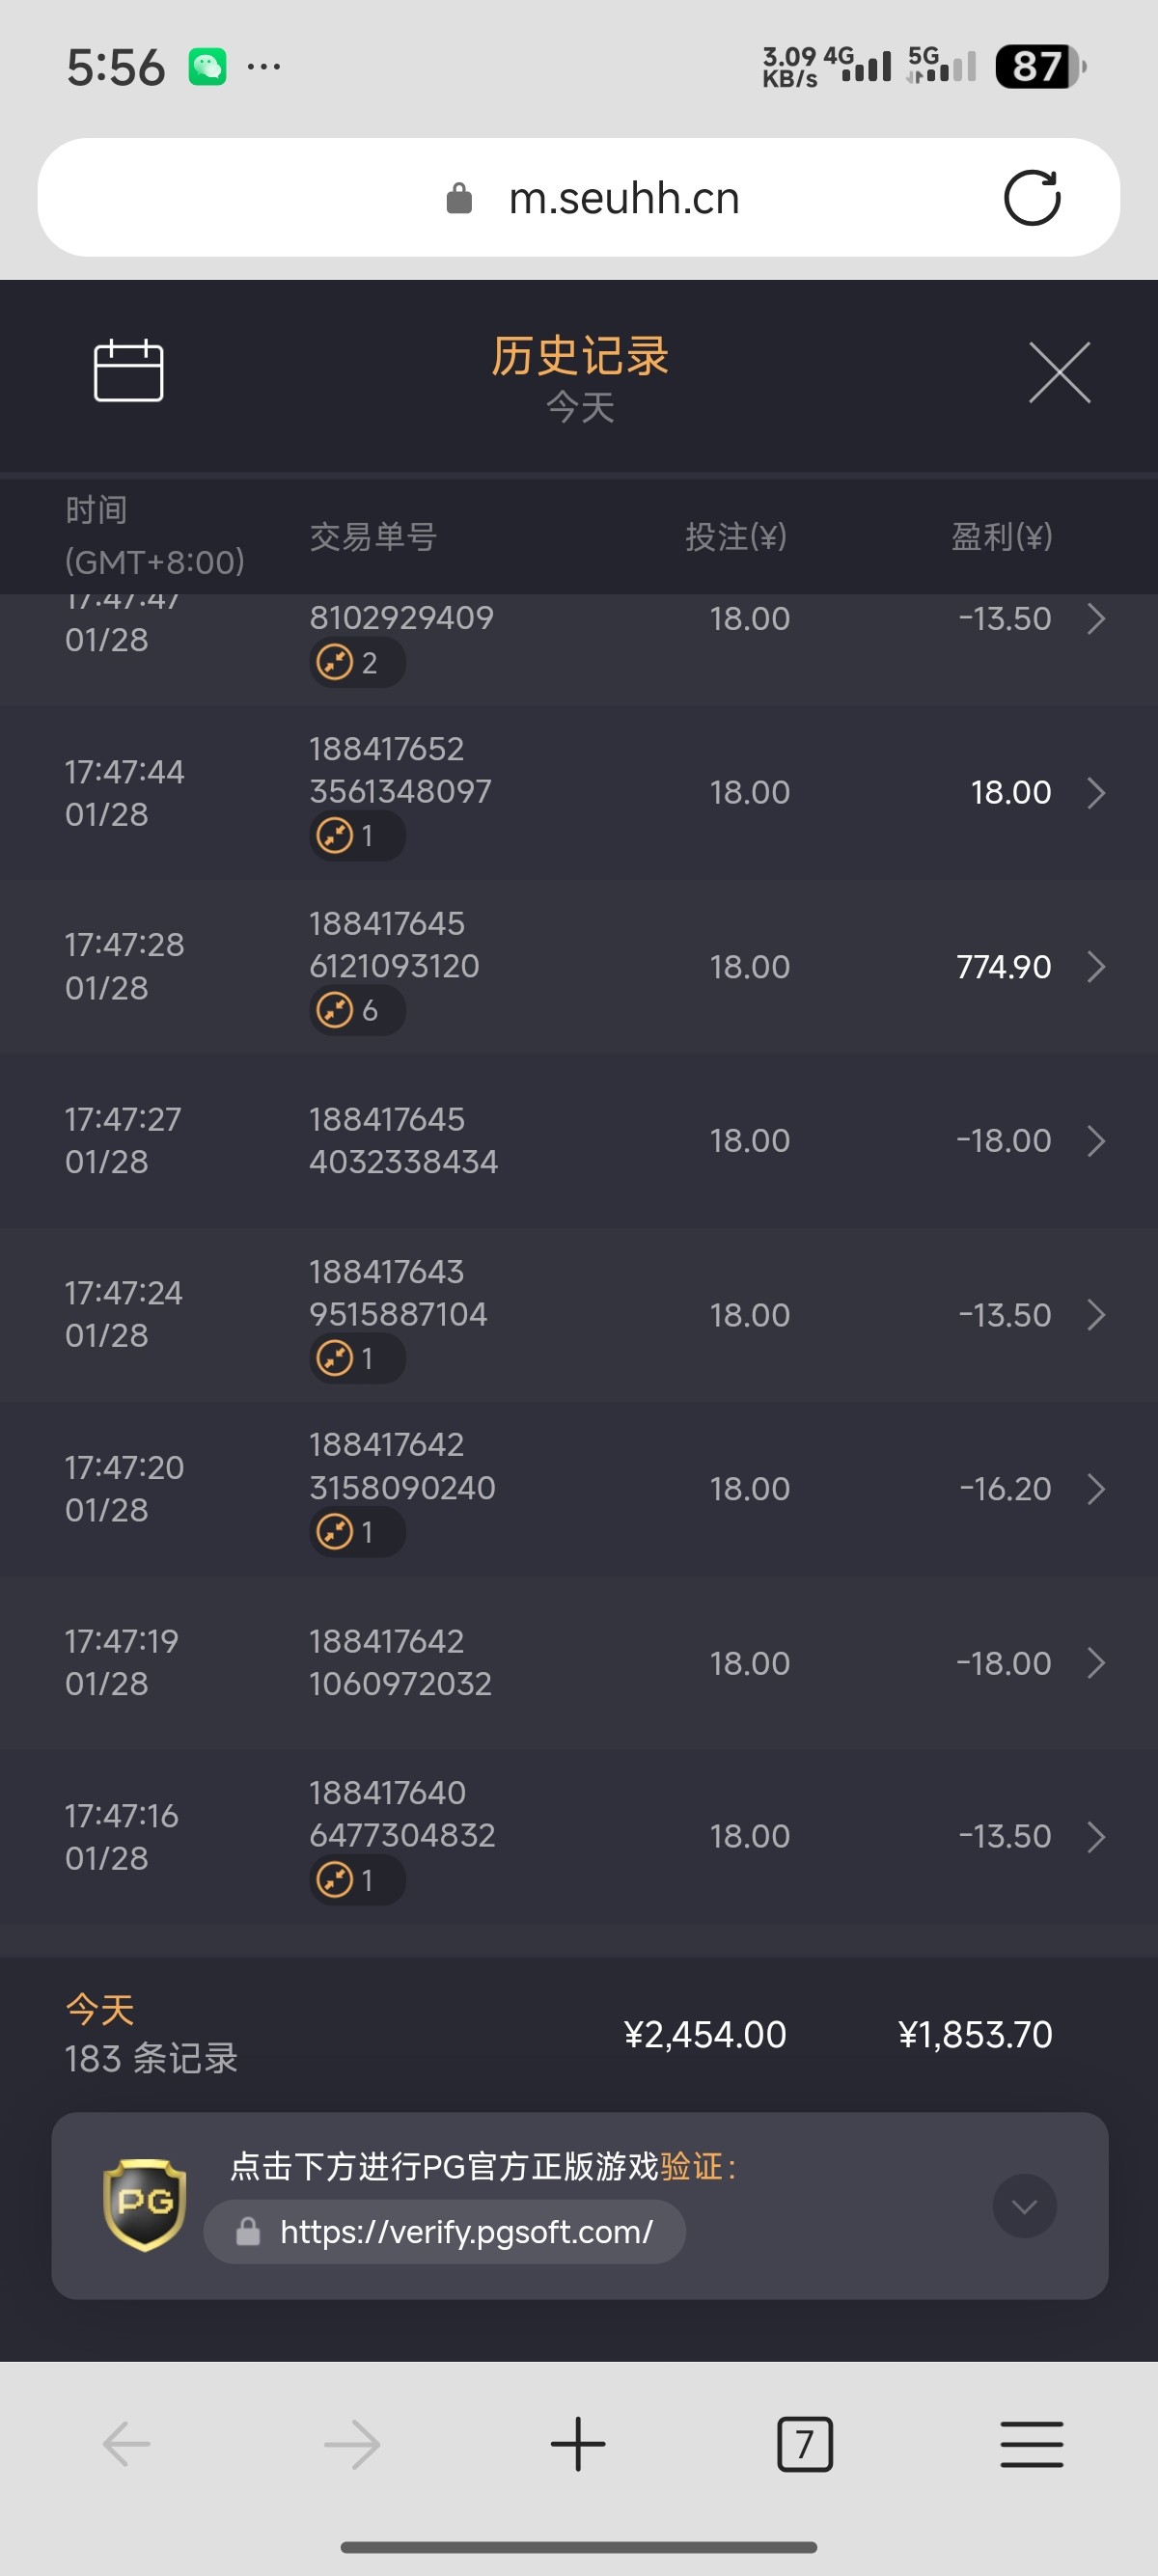Go forward with browser forward arrow
Image resolution: width=1158 pixels, height=2576 pixels.
click(x=352, y=2445)
